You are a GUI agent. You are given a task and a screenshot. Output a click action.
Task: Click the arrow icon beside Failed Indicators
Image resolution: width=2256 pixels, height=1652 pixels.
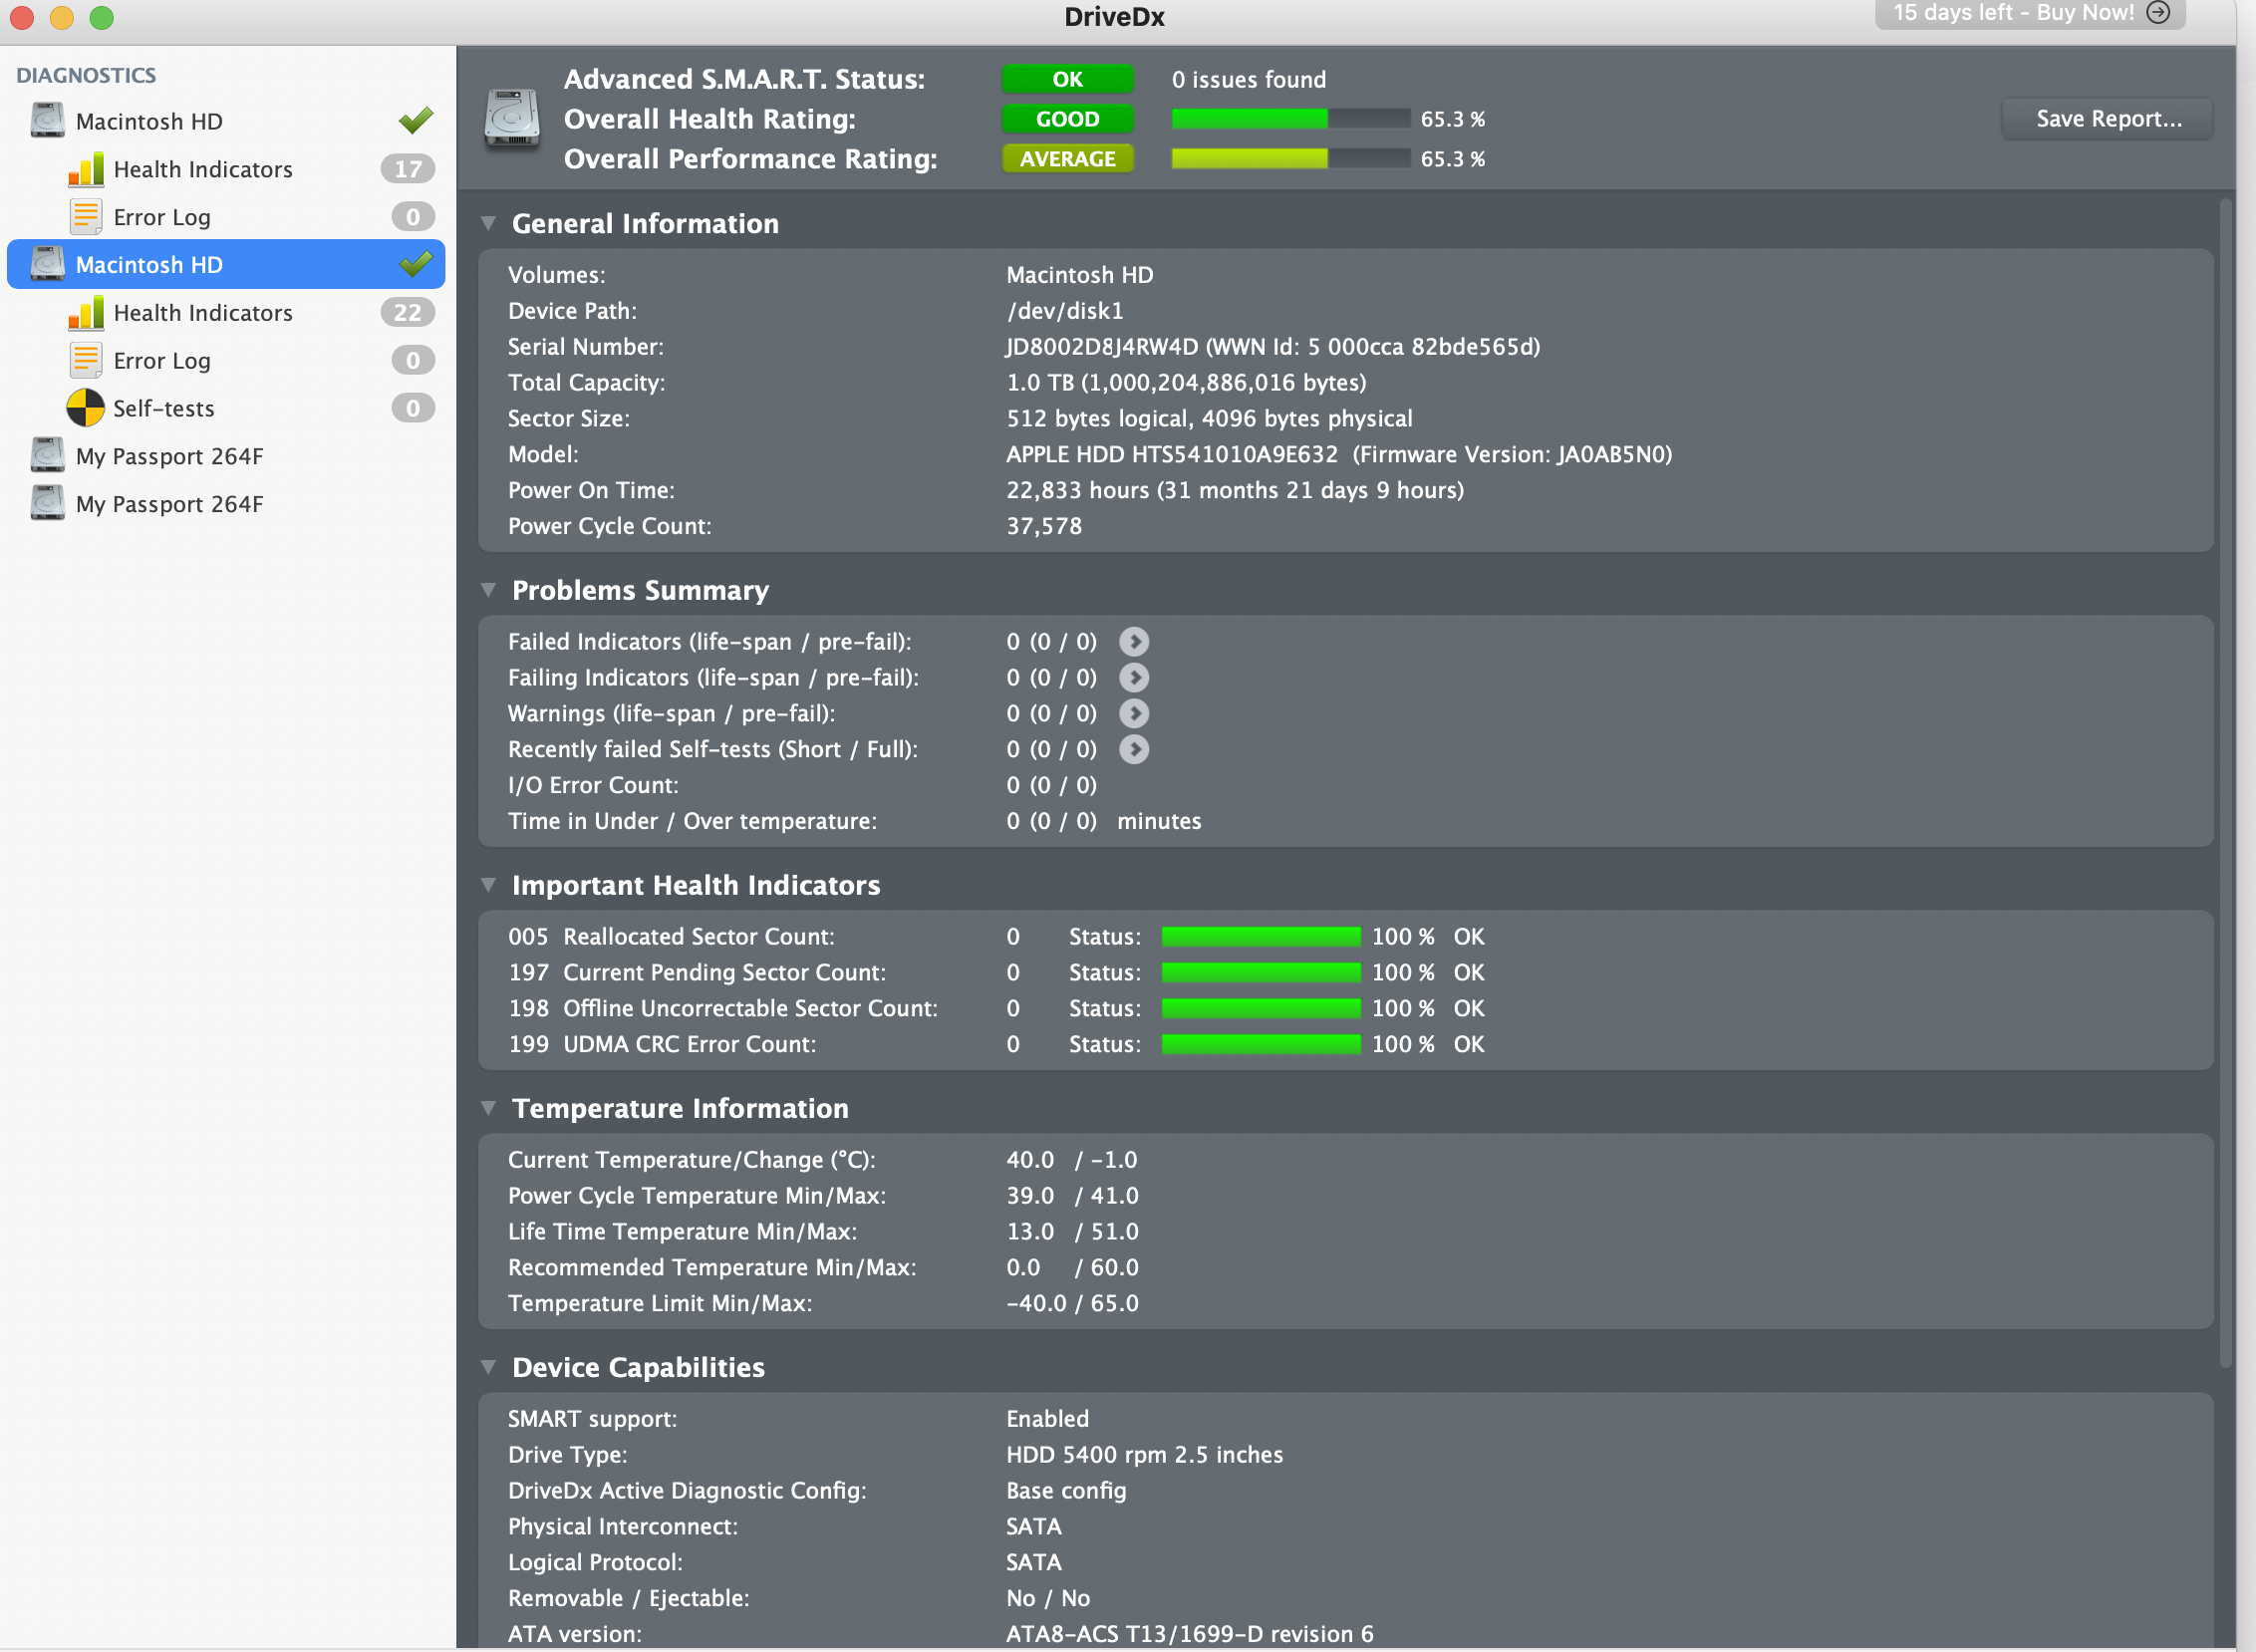click(x=1133, y=641)
